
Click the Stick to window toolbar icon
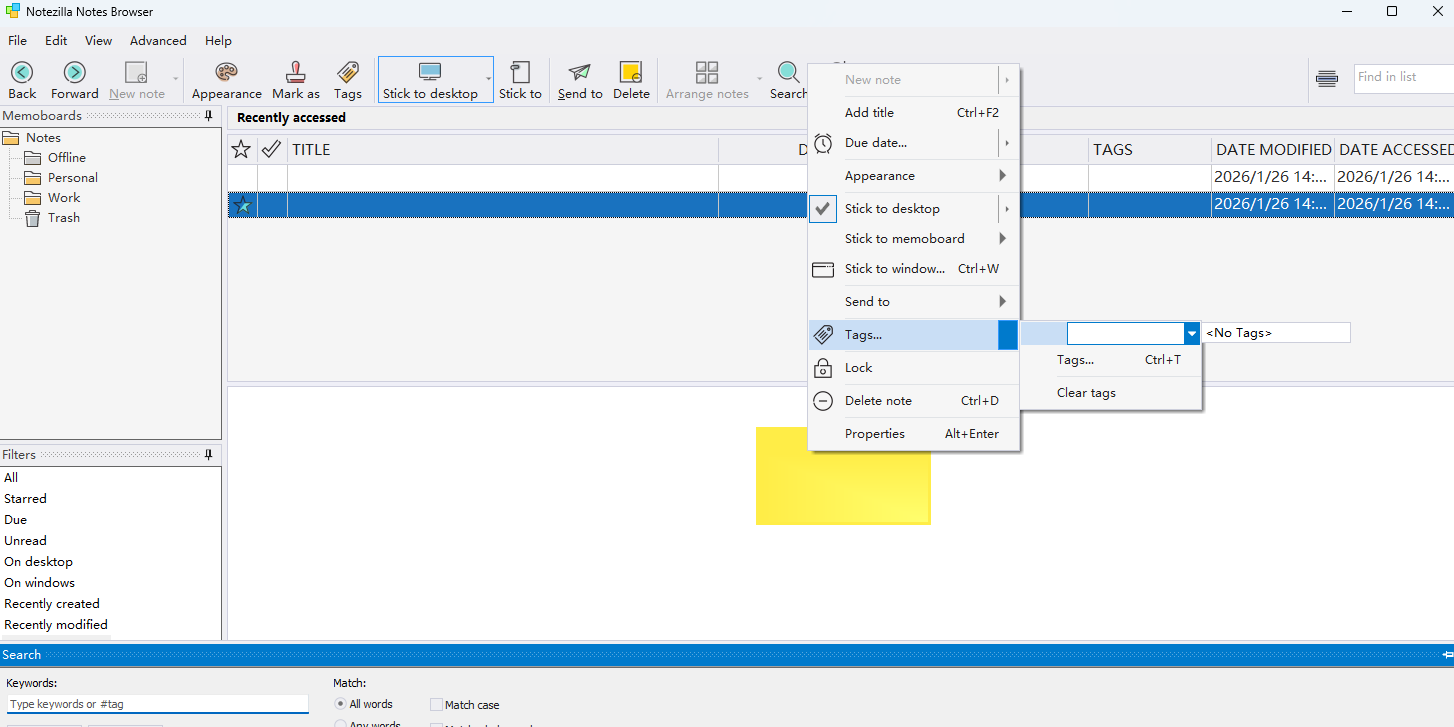[520, 73]
